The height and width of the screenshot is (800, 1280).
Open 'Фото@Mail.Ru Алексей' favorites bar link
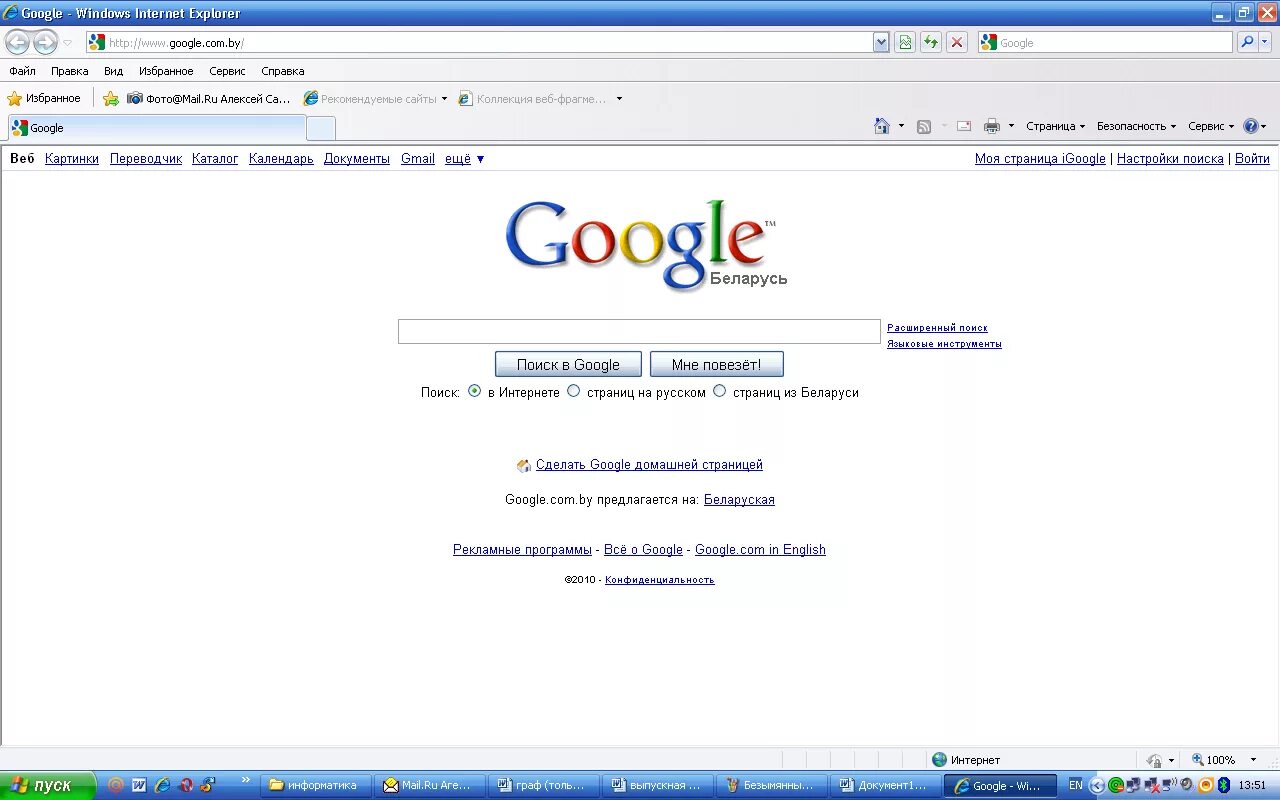(x=209, y=98)
